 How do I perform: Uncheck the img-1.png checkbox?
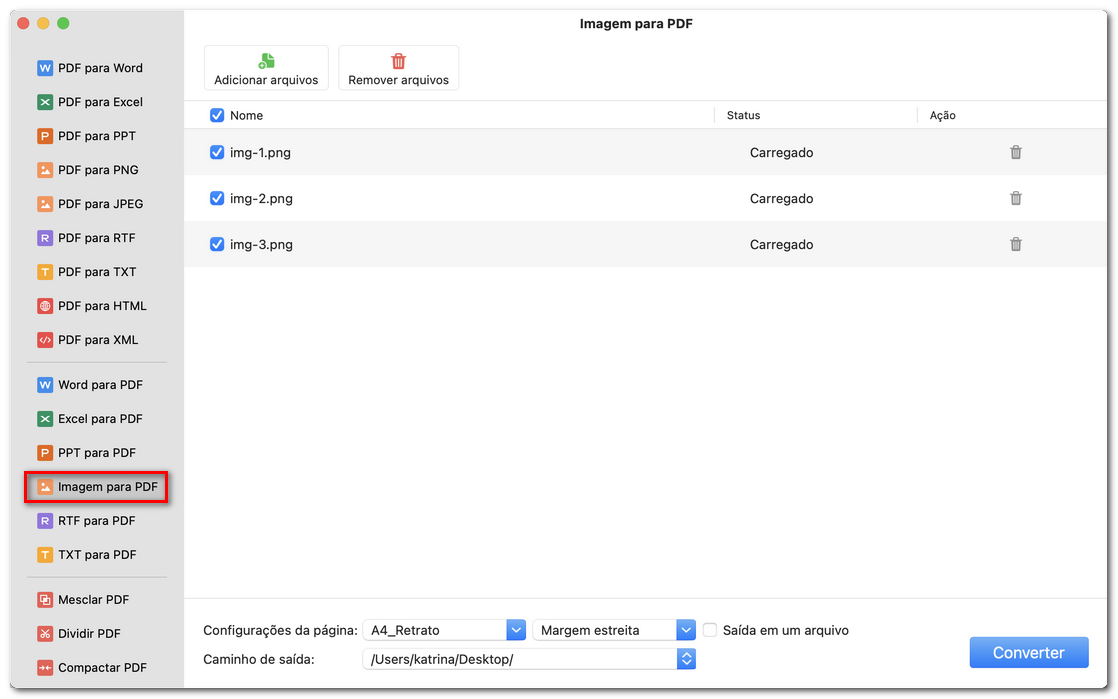pos(217,152)
